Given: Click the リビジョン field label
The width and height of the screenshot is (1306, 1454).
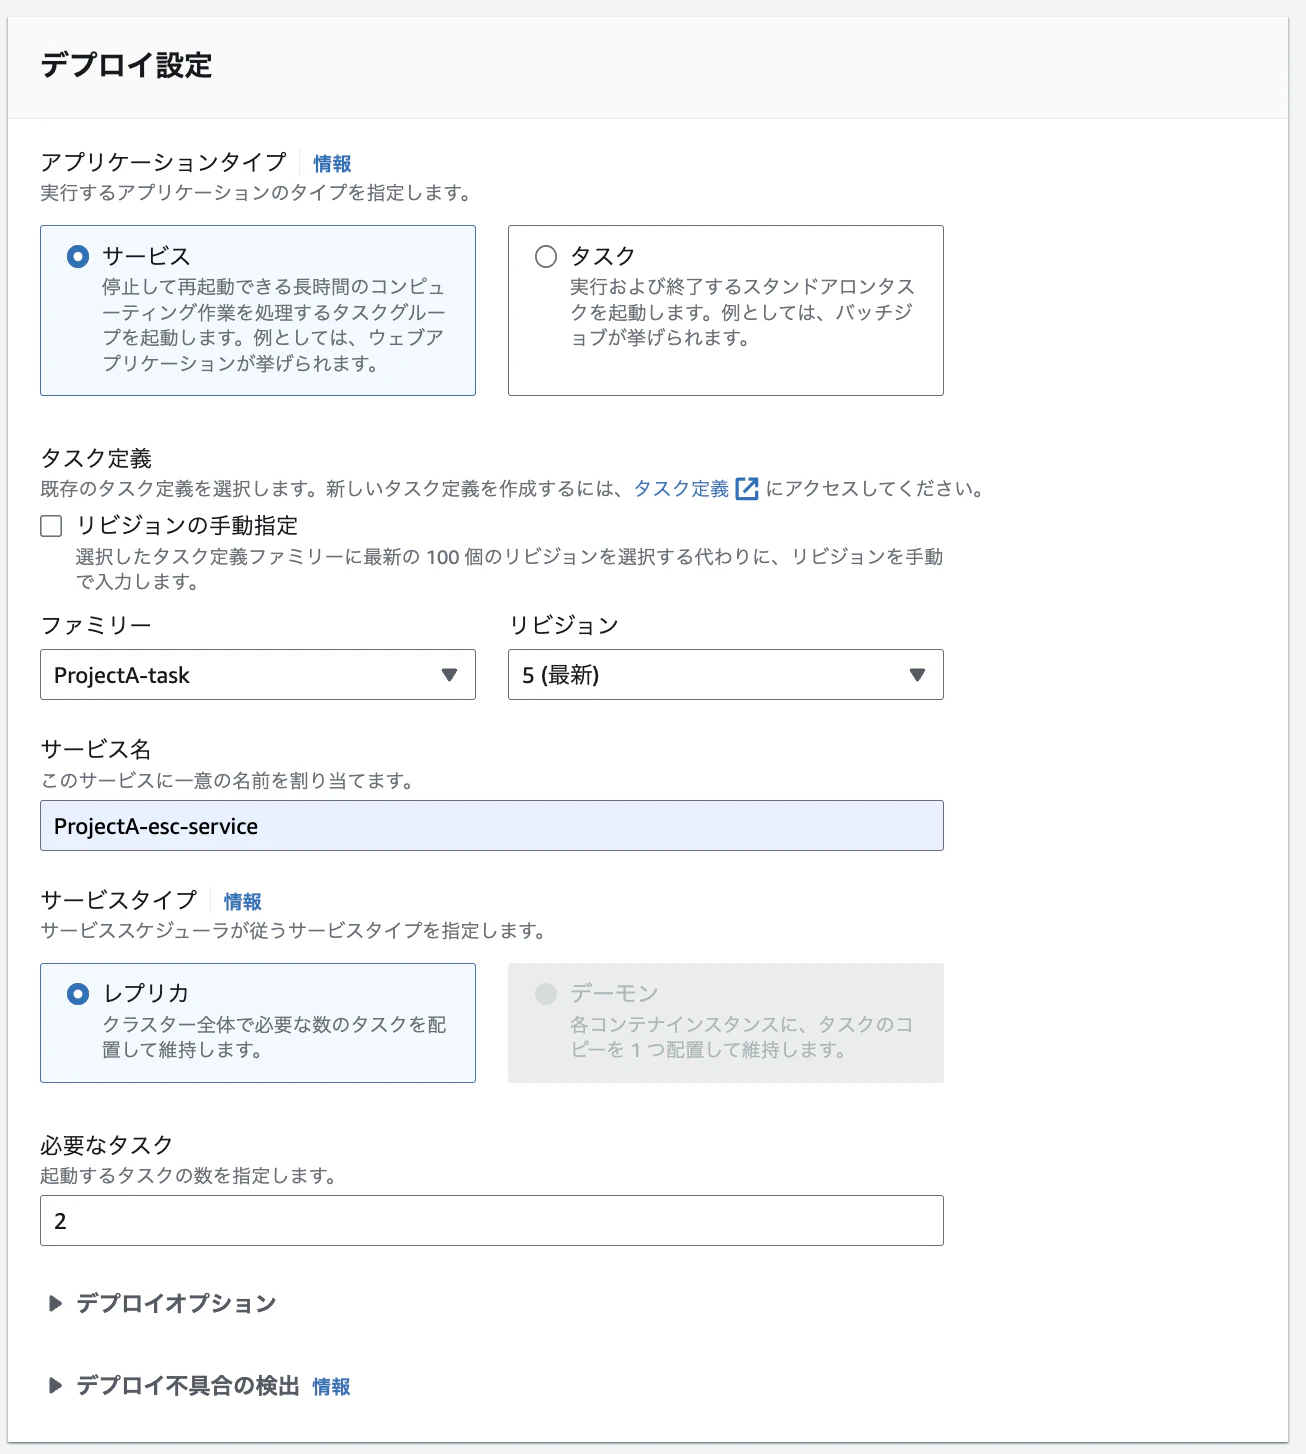Looking at the screenshot, I should click(x=564, y=626).
